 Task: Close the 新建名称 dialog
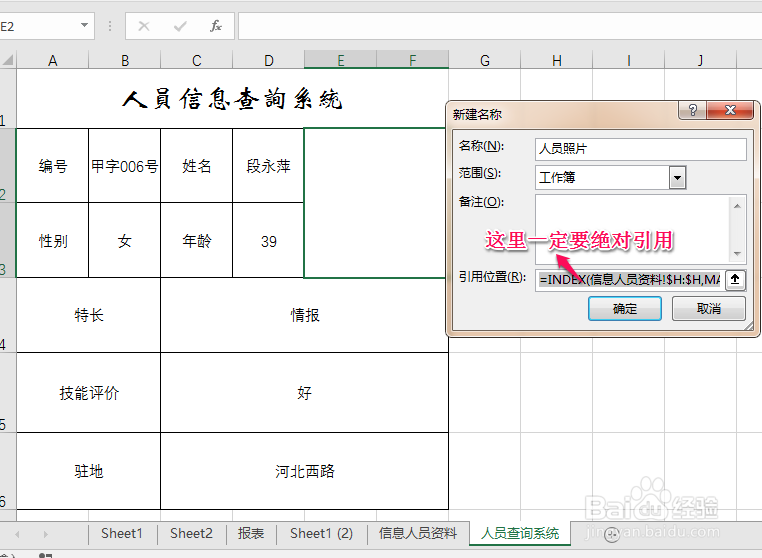[x=729, y=110]
